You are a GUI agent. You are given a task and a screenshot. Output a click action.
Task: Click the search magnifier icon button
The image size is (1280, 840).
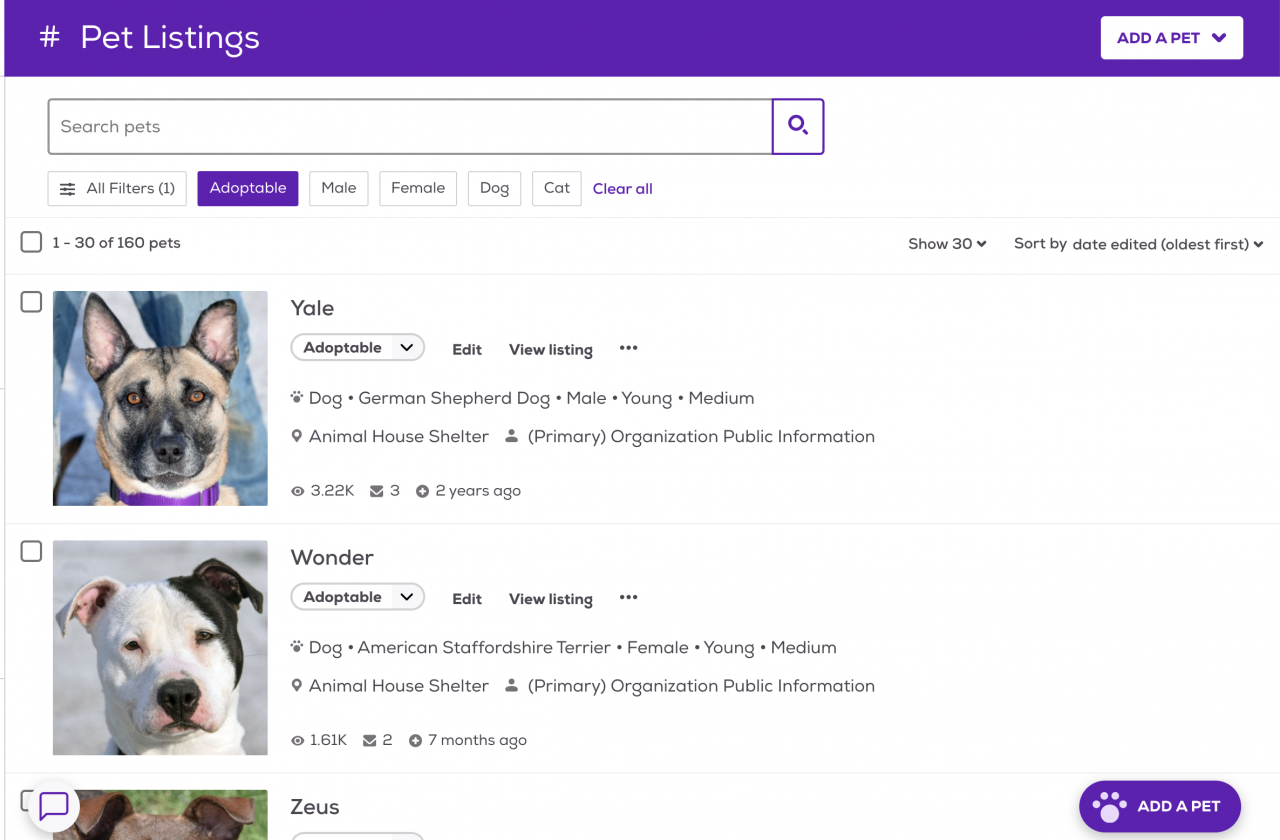(x=797, y=126)
